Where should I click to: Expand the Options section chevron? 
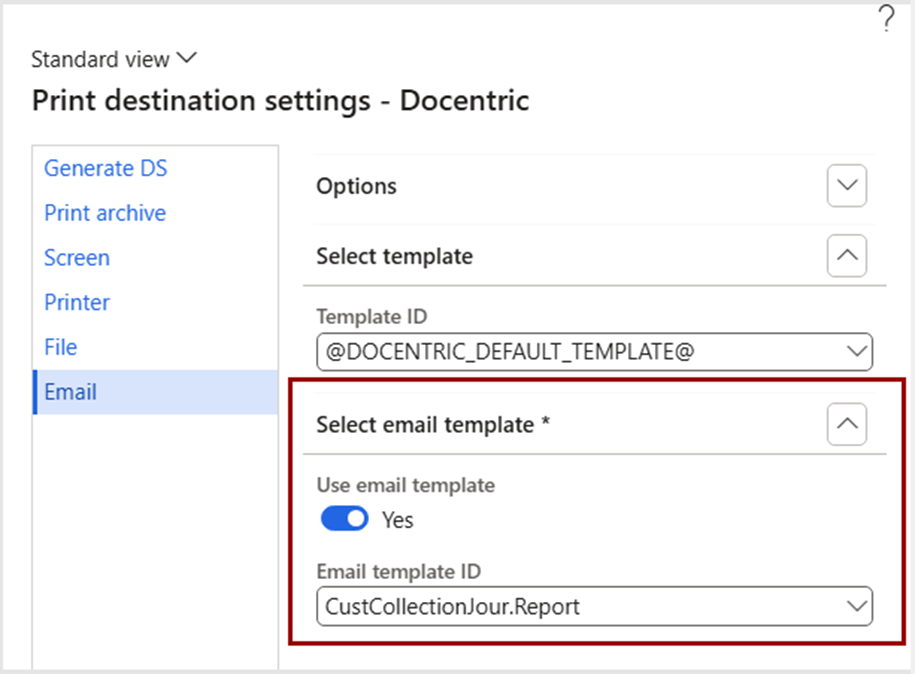click(847, 186)
